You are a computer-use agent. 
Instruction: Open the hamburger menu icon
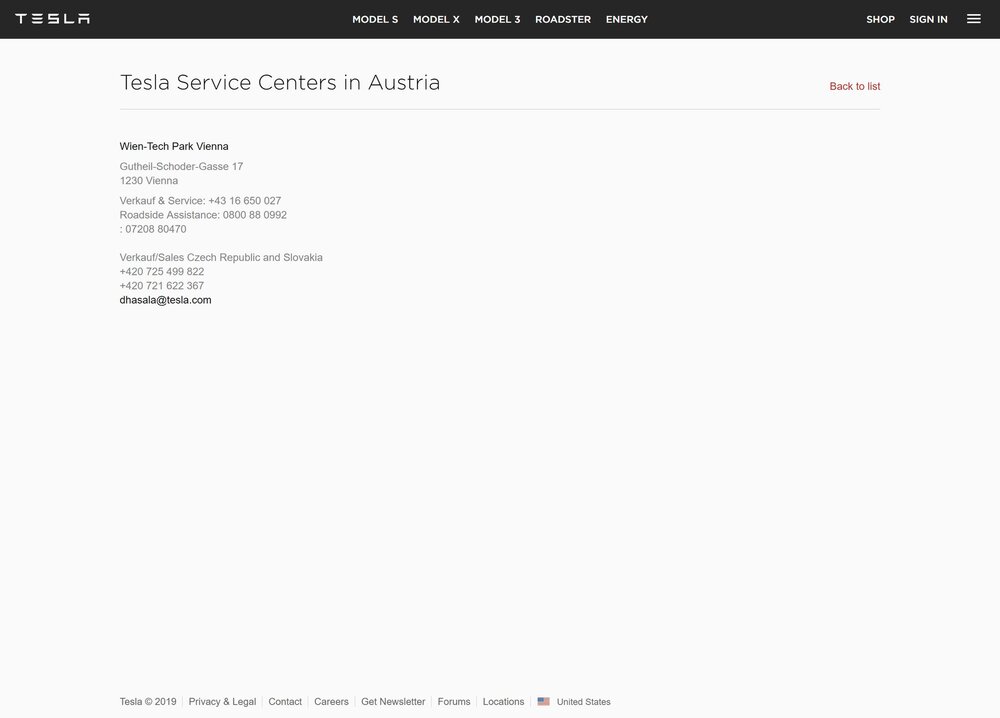pos(973,19)
